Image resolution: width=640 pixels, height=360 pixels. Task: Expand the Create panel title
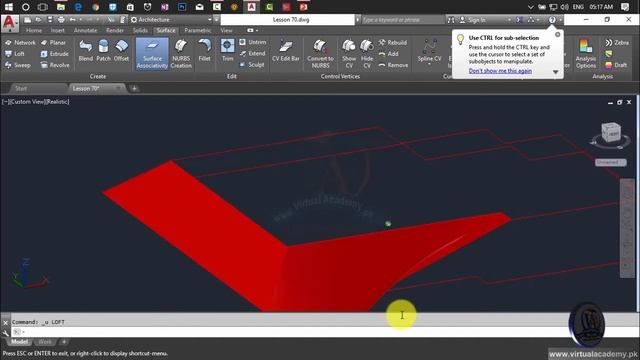[98, 76]
